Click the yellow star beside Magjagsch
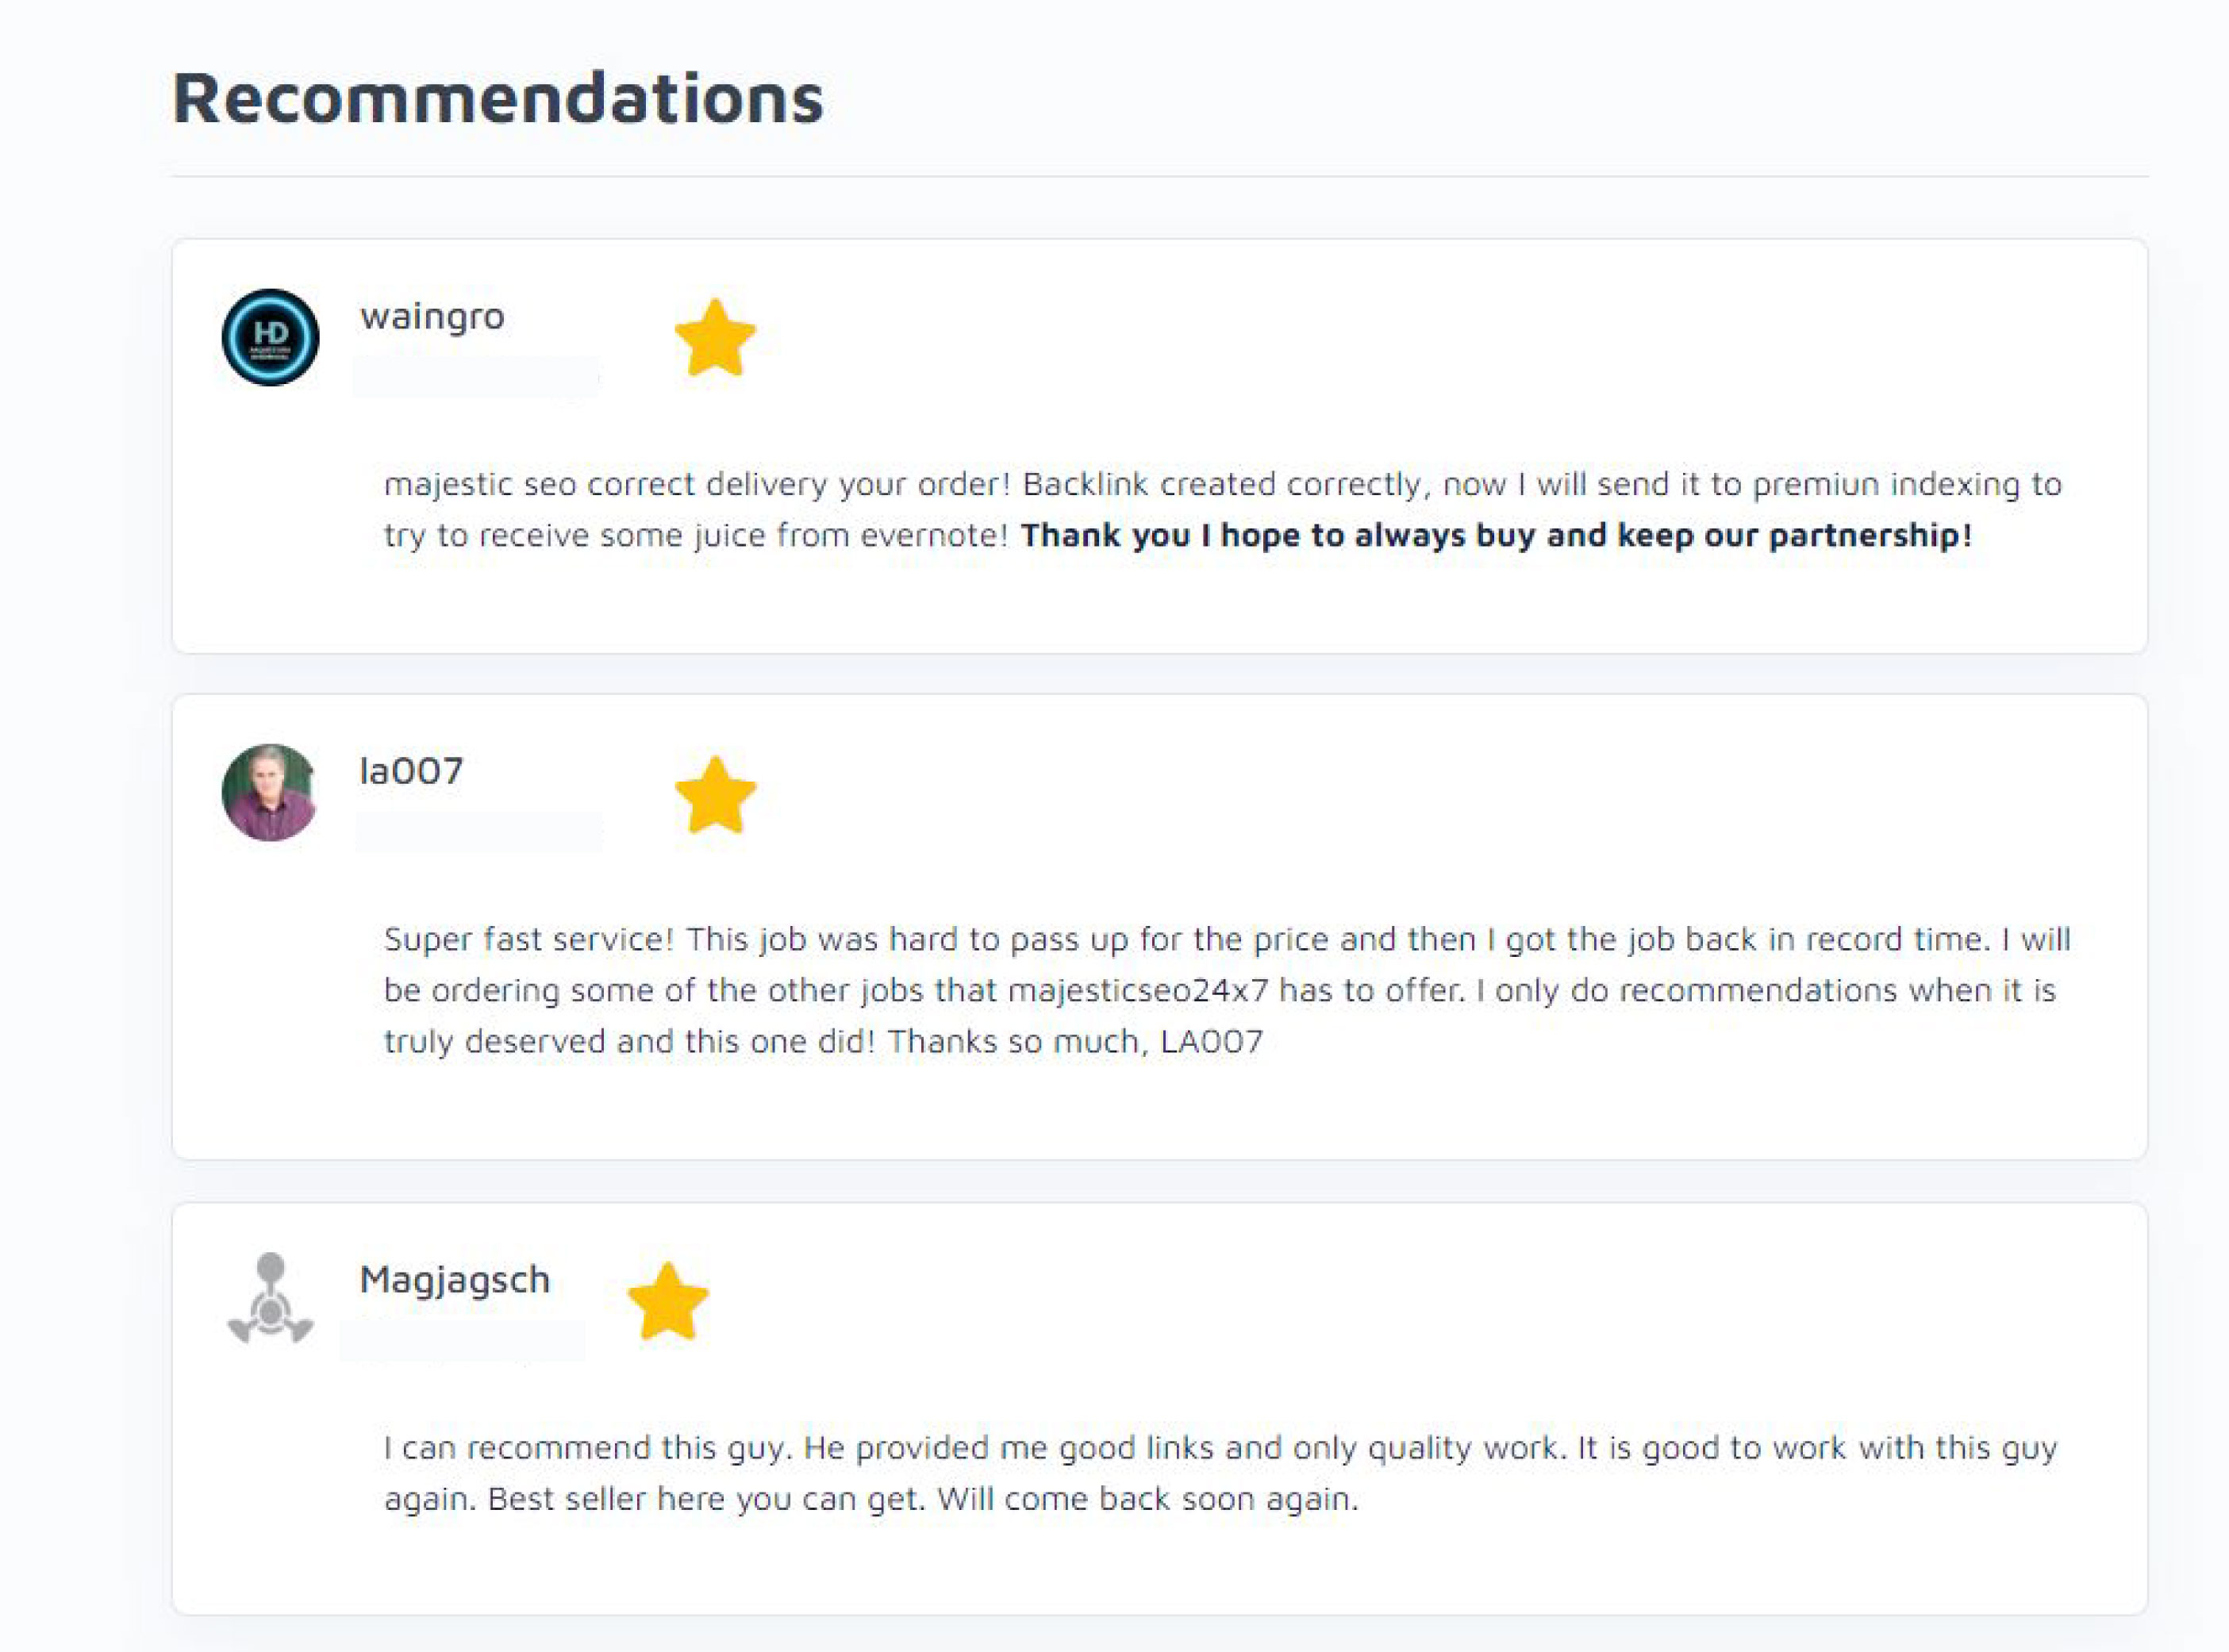Screen dimensions: 2229x1652 point(667,1301)
